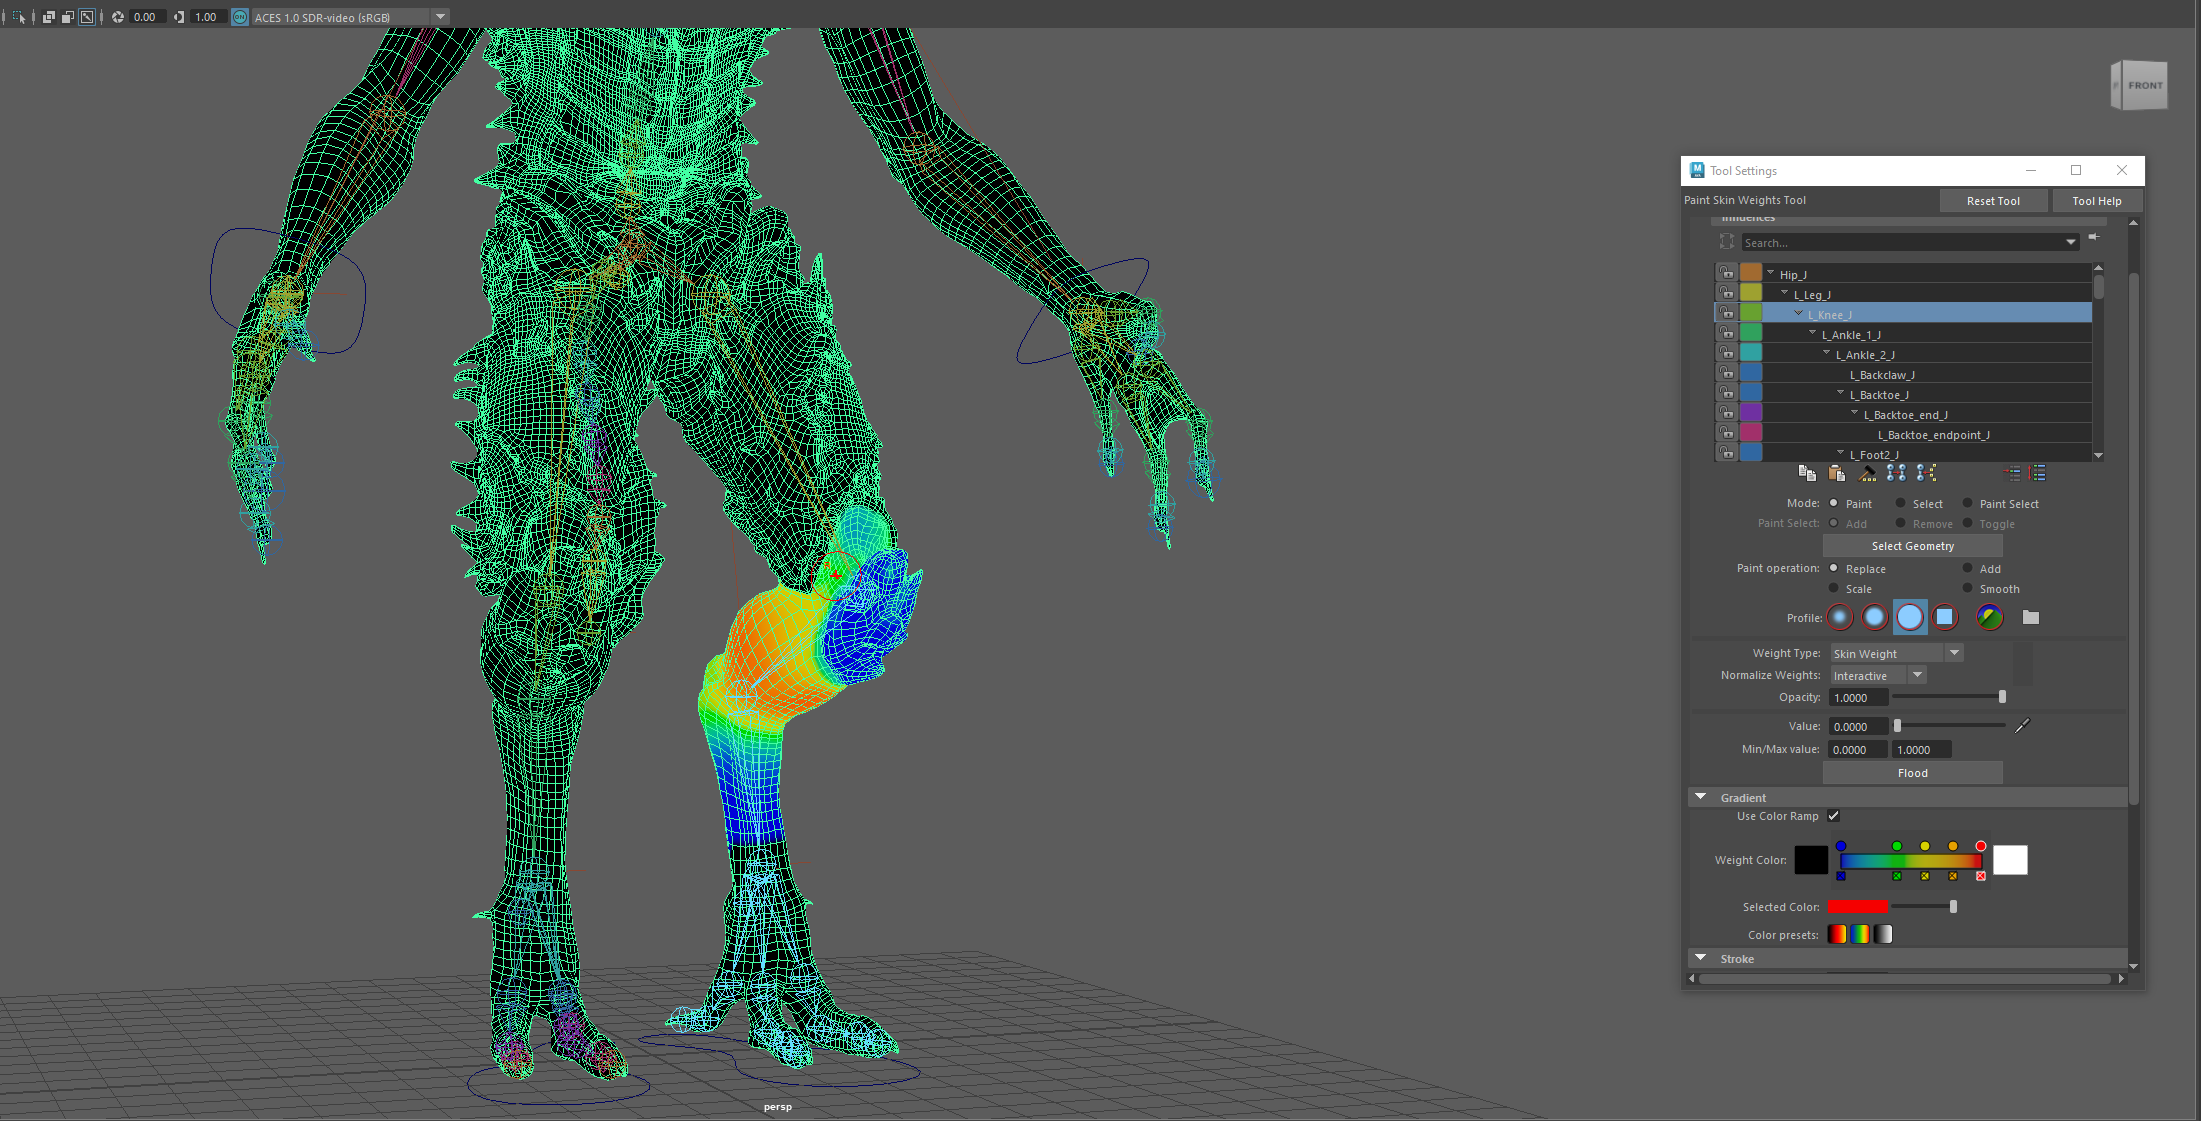Image resolution: width=2201 pixels, height=1121 pixels.
Task: Open the Weight Type dropdown
Action: 1953,653
